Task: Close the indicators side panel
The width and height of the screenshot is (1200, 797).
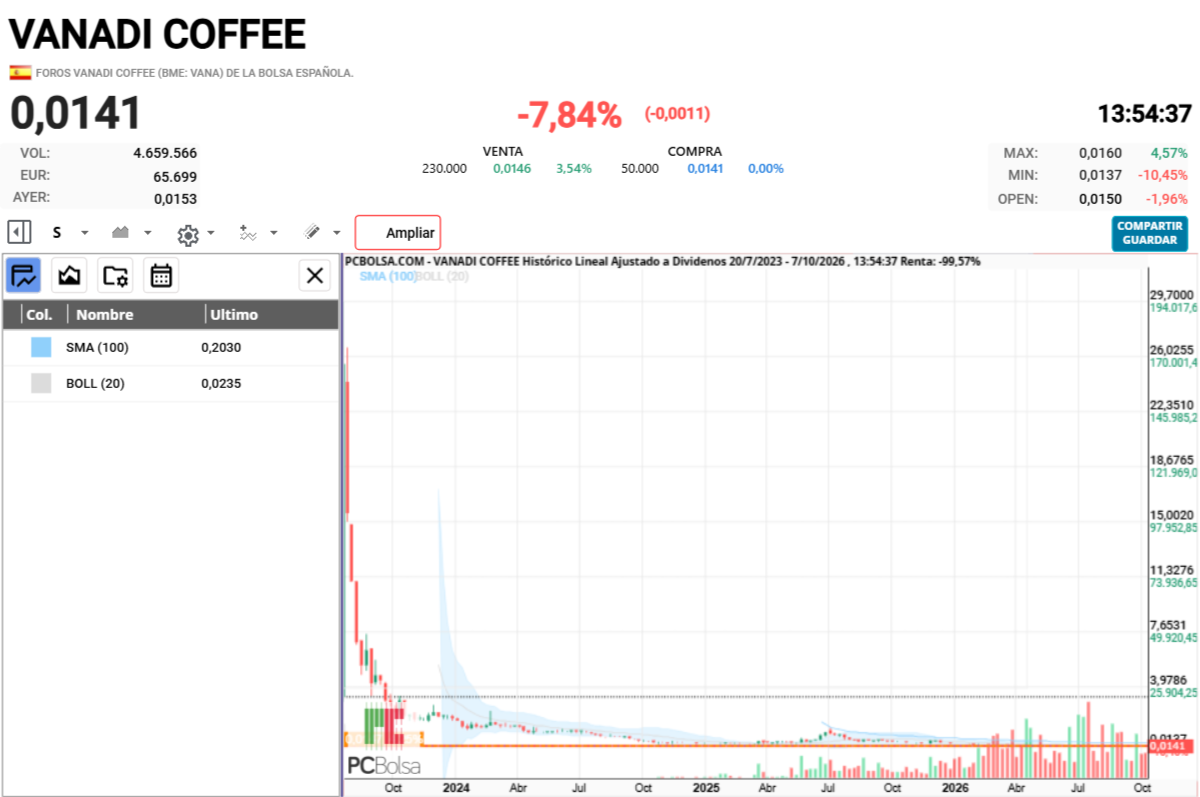Action: (x=315, y=275)
